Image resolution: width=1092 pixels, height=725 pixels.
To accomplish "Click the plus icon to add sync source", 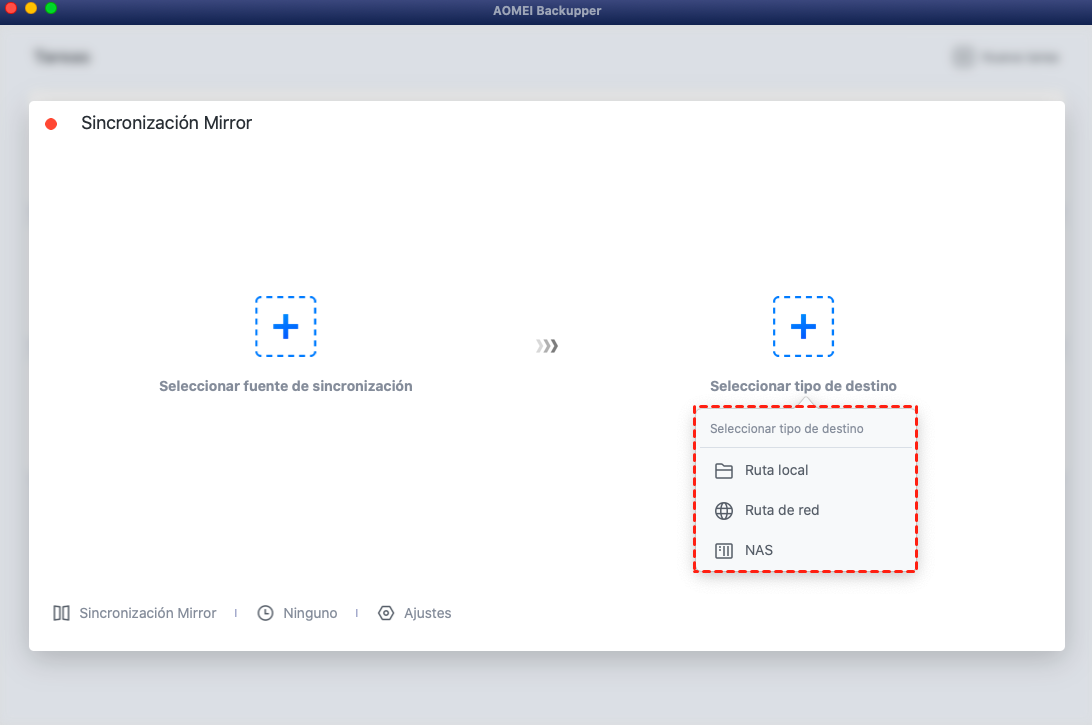I will [x=286, y=326].
